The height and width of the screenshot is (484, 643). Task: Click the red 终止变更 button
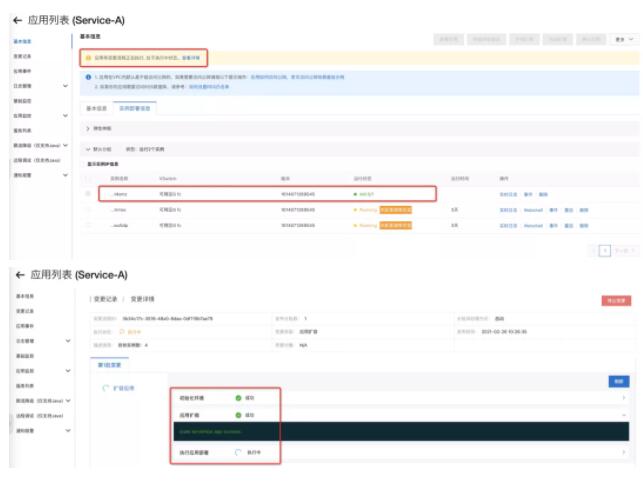[615, 300]
